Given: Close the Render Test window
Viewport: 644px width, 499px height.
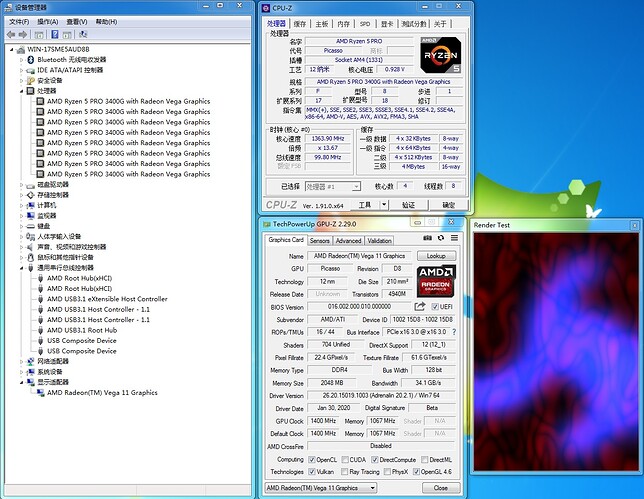Looking at the screenshot, I should click(x=635, y=225).
